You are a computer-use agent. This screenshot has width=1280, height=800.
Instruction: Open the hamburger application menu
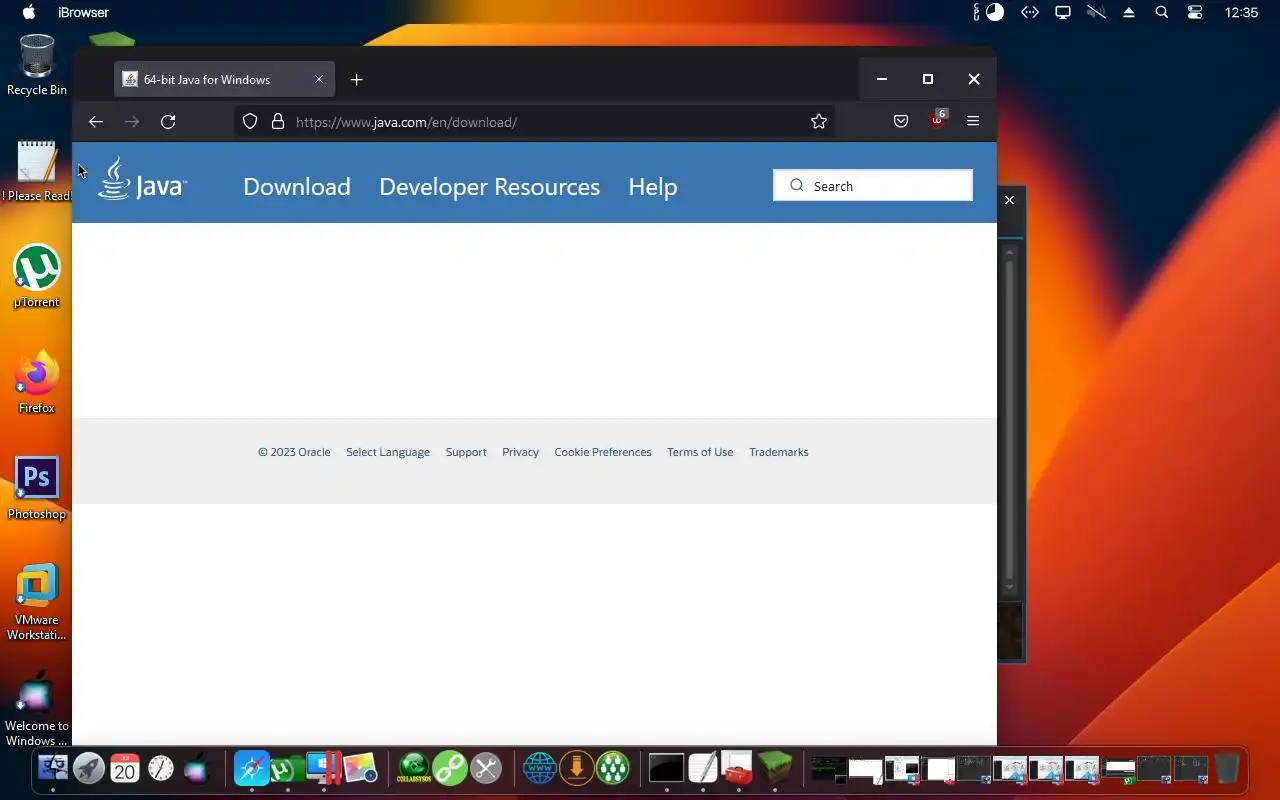point(973,122)
